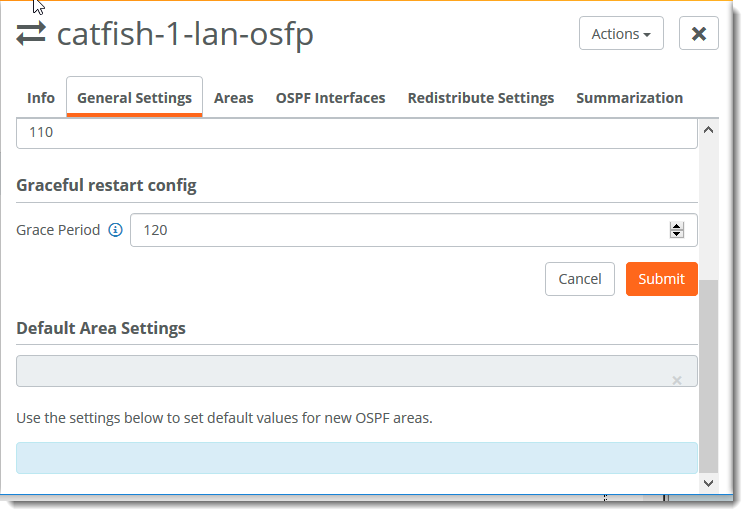Decrease Grace Period with the down spinner

tap(677, 235)
